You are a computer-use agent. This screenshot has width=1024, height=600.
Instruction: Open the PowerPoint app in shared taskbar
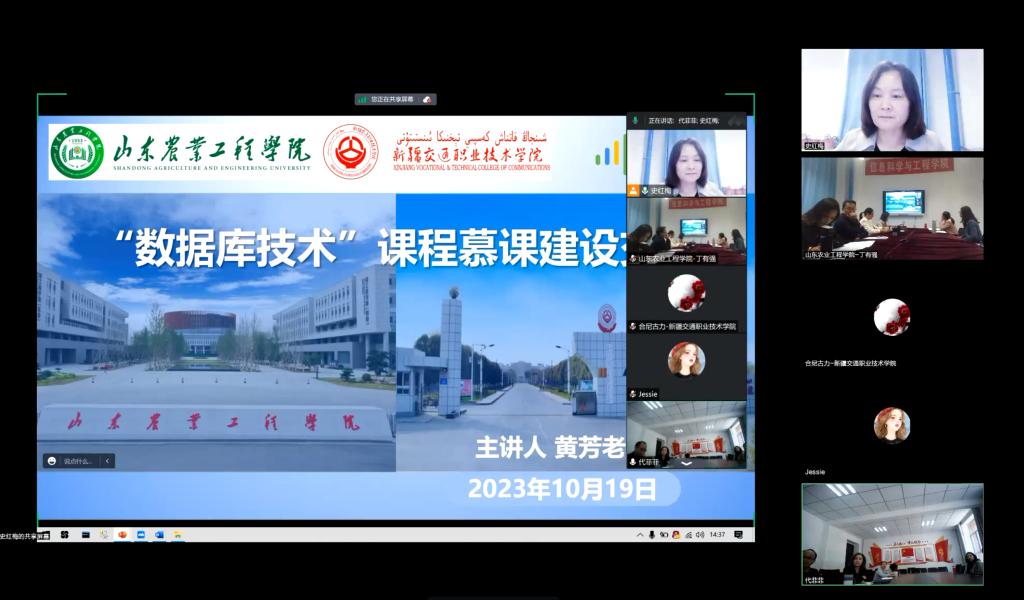coord(122,535)
